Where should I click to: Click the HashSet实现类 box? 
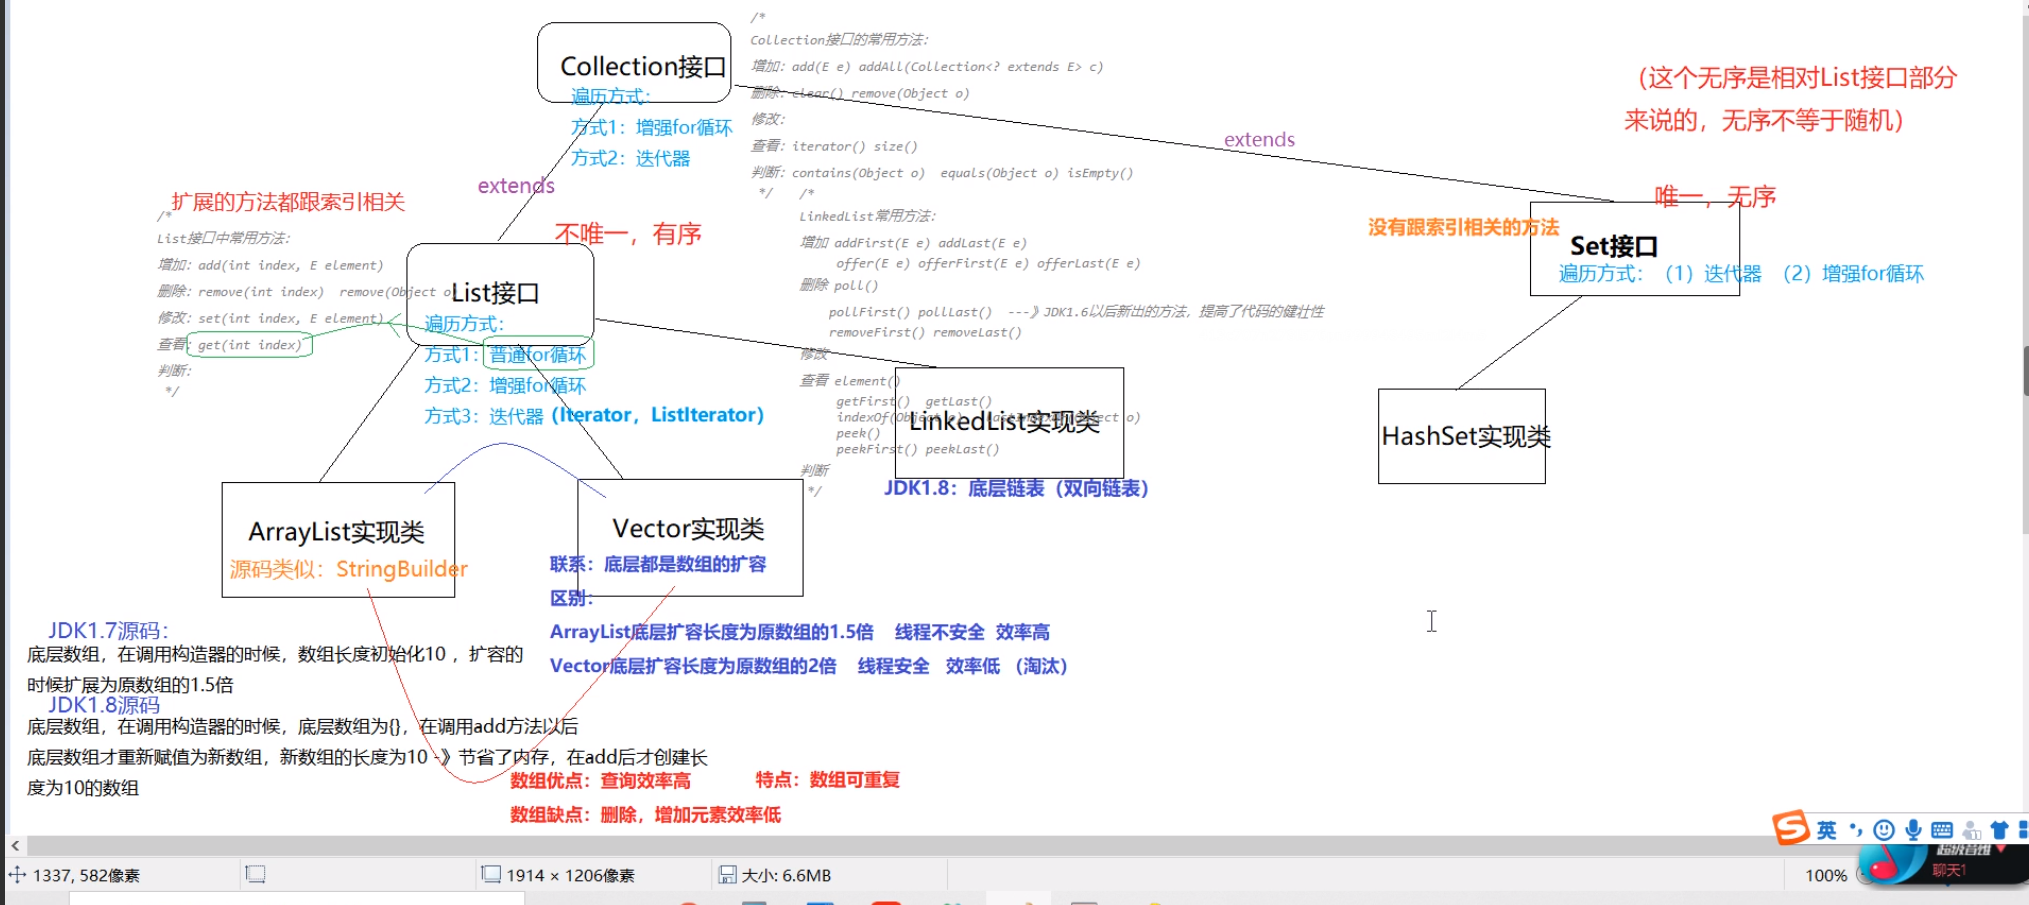coord(1462,436)
